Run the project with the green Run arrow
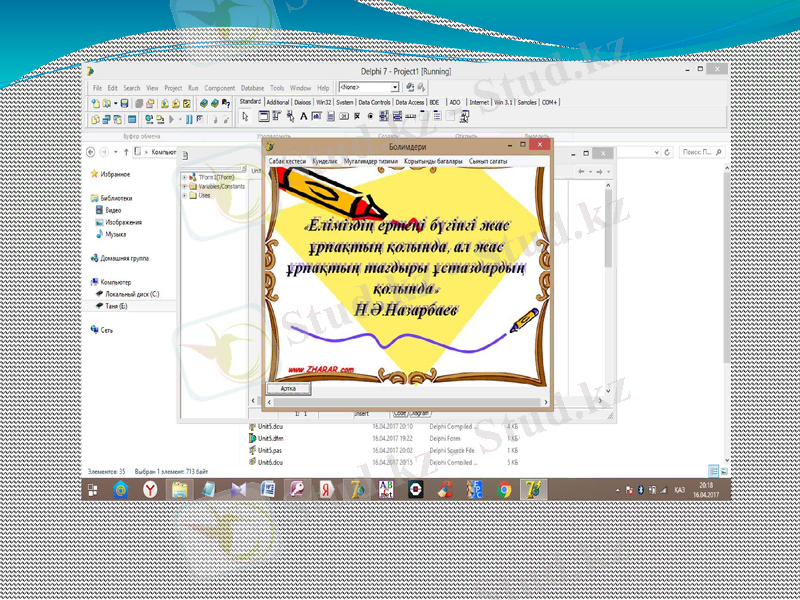The height and width of the screenshot is (600, 800). [x=172, y=118]
